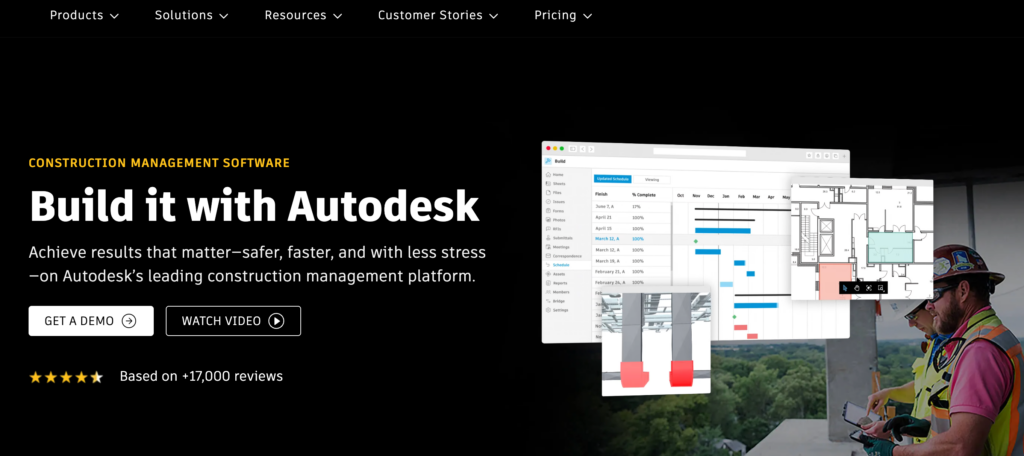This screenshot has height=456, width=1024.
Task: Click the Build it with Autodesk heading
Action: tap(254, 206)
